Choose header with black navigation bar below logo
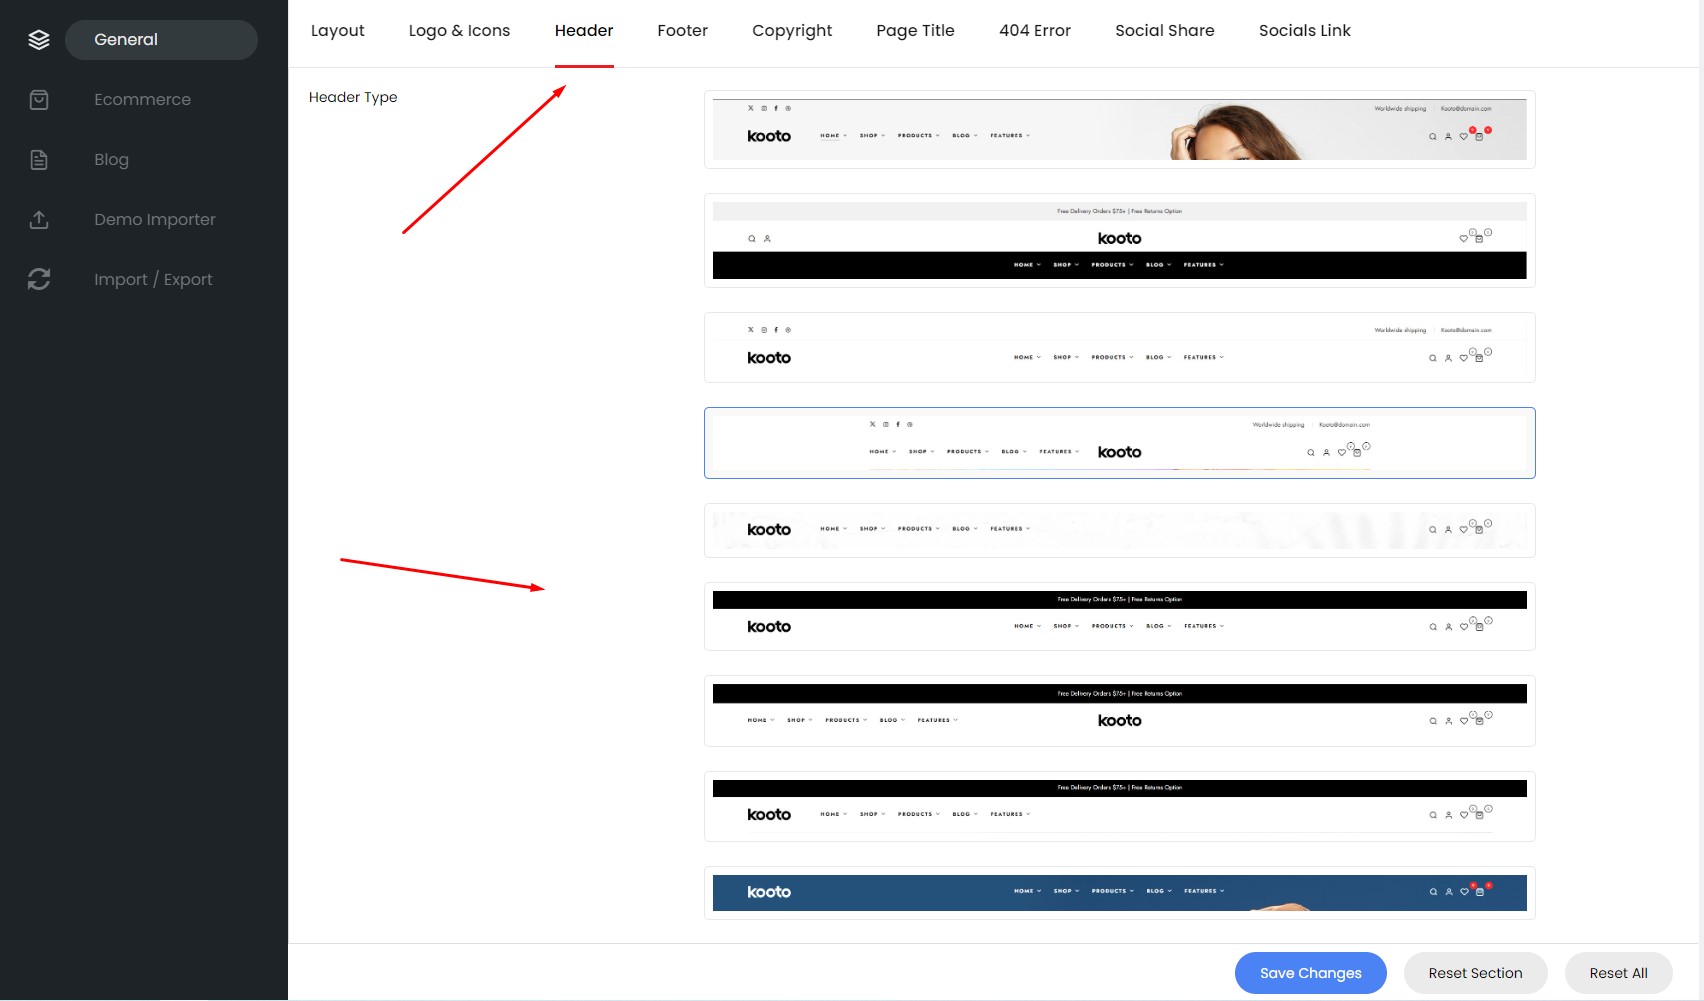Viewport: 1704px width, 1001px height. coord(1119,241)
